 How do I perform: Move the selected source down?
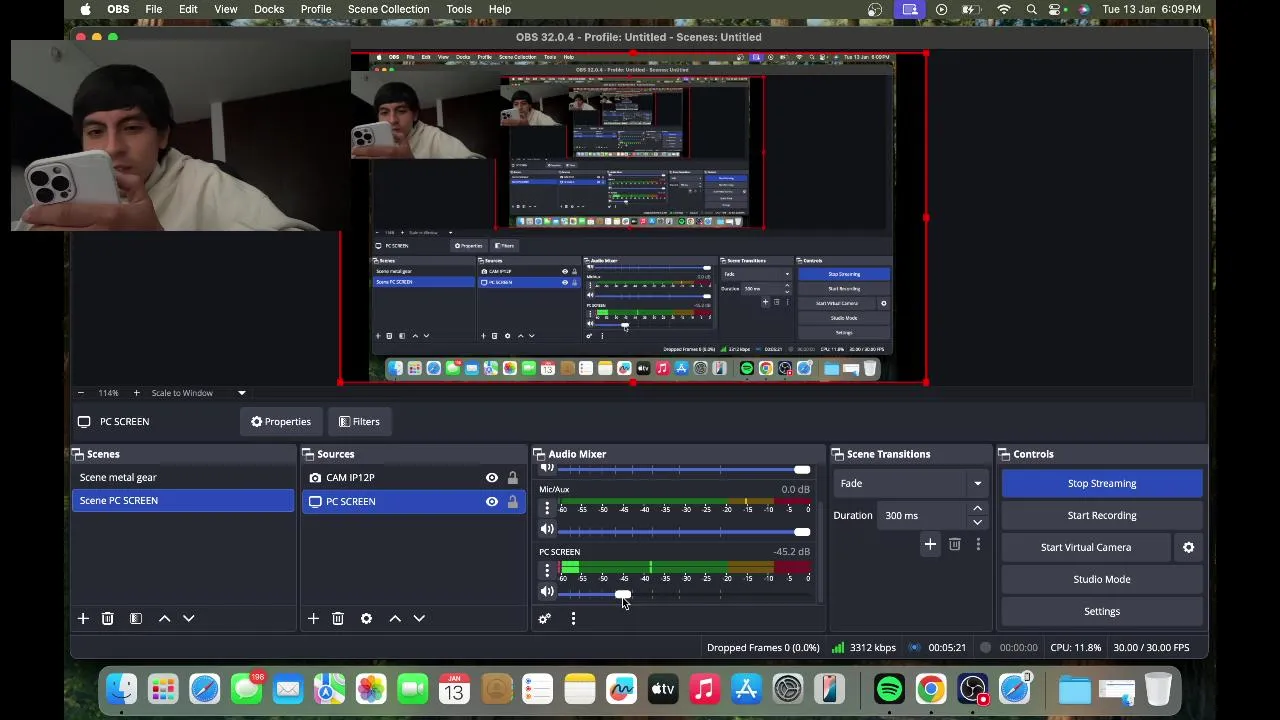click(x=419, y=619)
